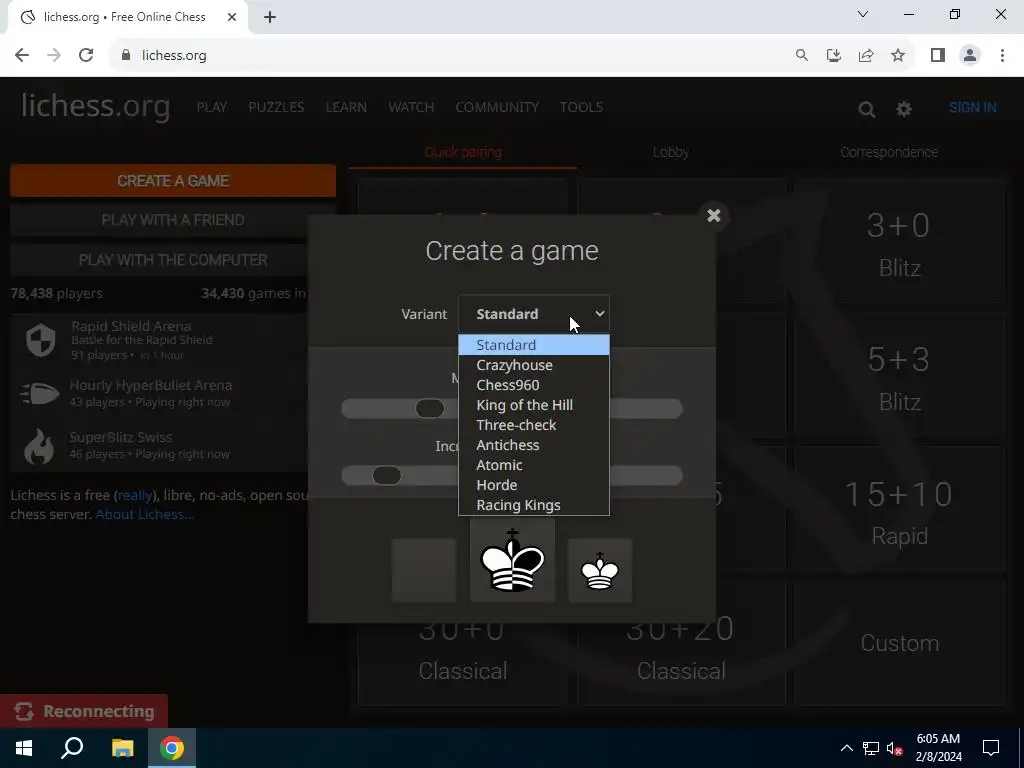Reload the page with refresh icon
The image size is (1024, 768).
pos(86,56)
